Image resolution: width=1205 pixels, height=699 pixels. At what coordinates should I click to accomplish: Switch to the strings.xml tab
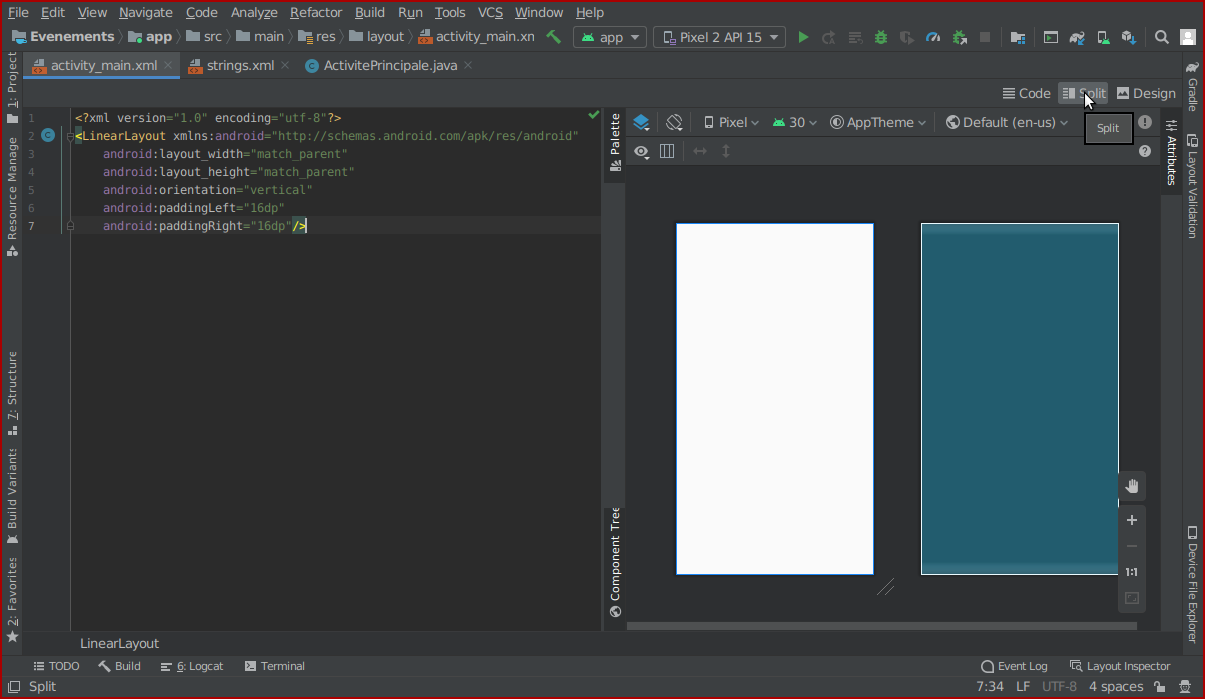[239, 65]
